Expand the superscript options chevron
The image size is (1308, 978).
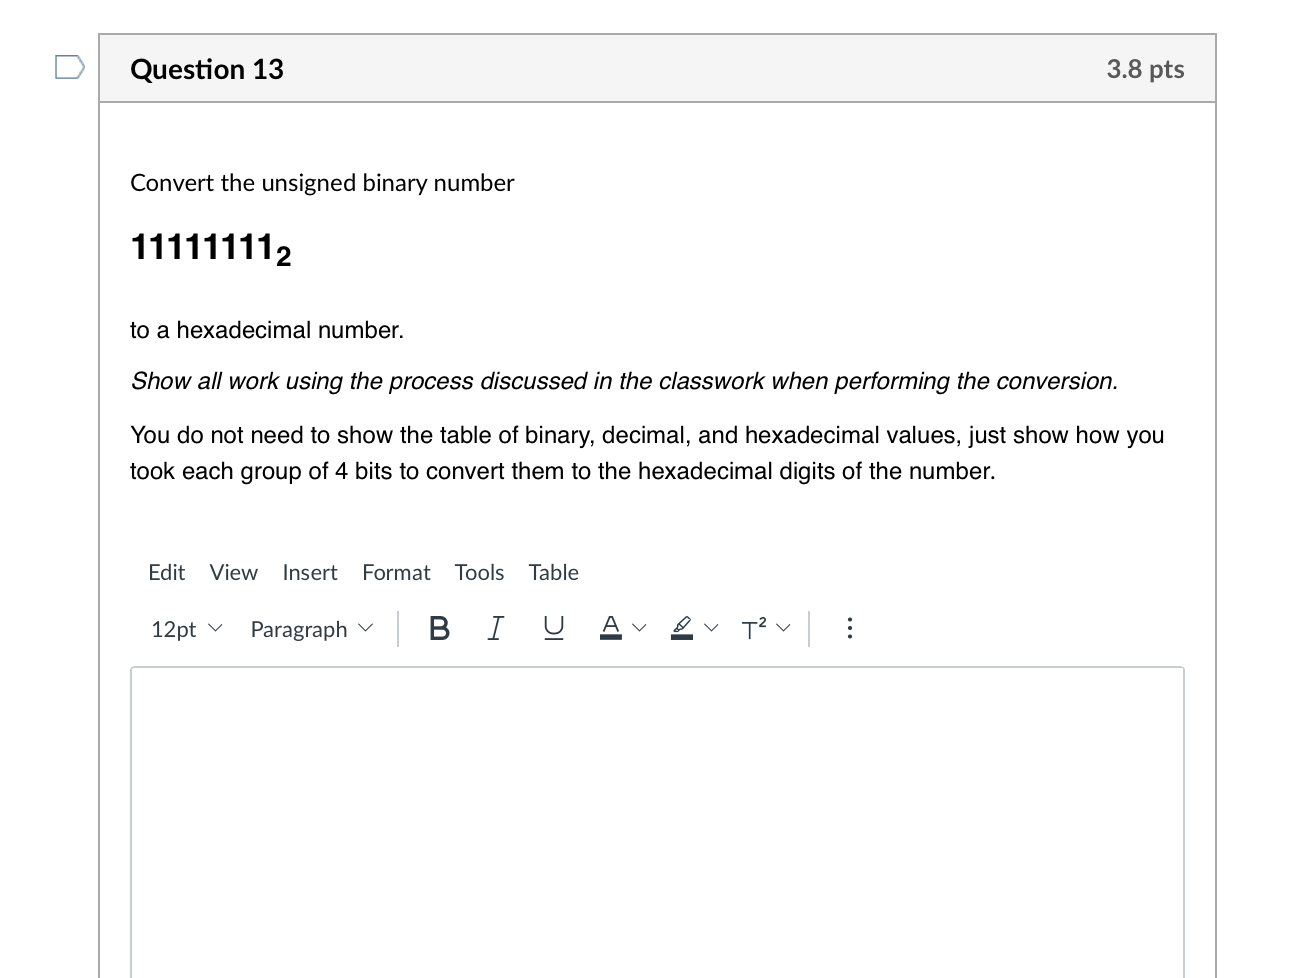[783, 628]
